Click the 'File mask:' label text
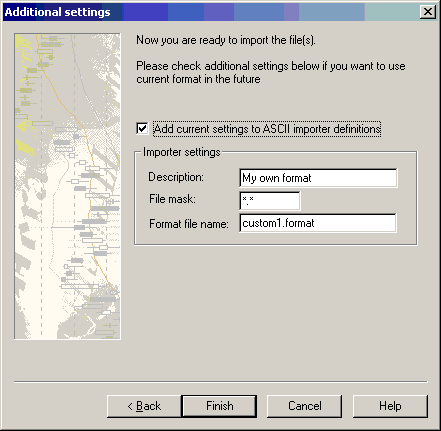 point(172,199)
